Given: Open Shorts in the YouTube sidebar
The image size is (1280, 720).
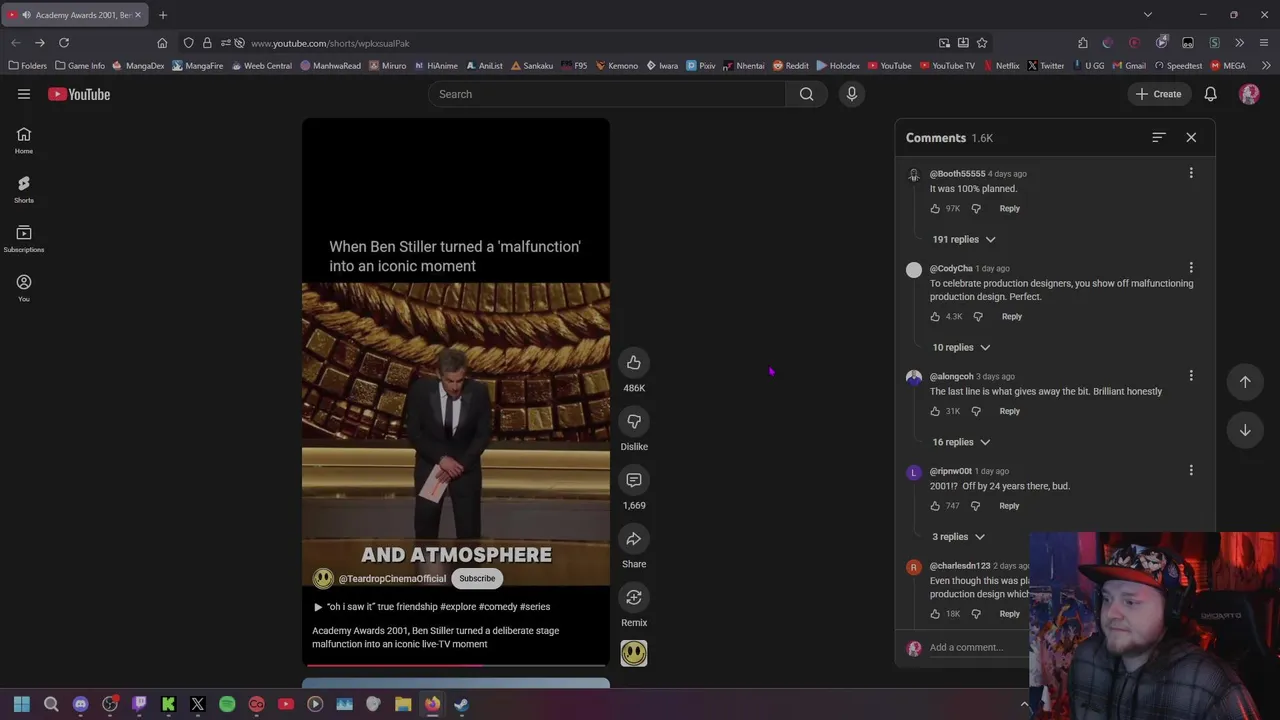Looking at the screenshot, I should (x=24, y=189).
